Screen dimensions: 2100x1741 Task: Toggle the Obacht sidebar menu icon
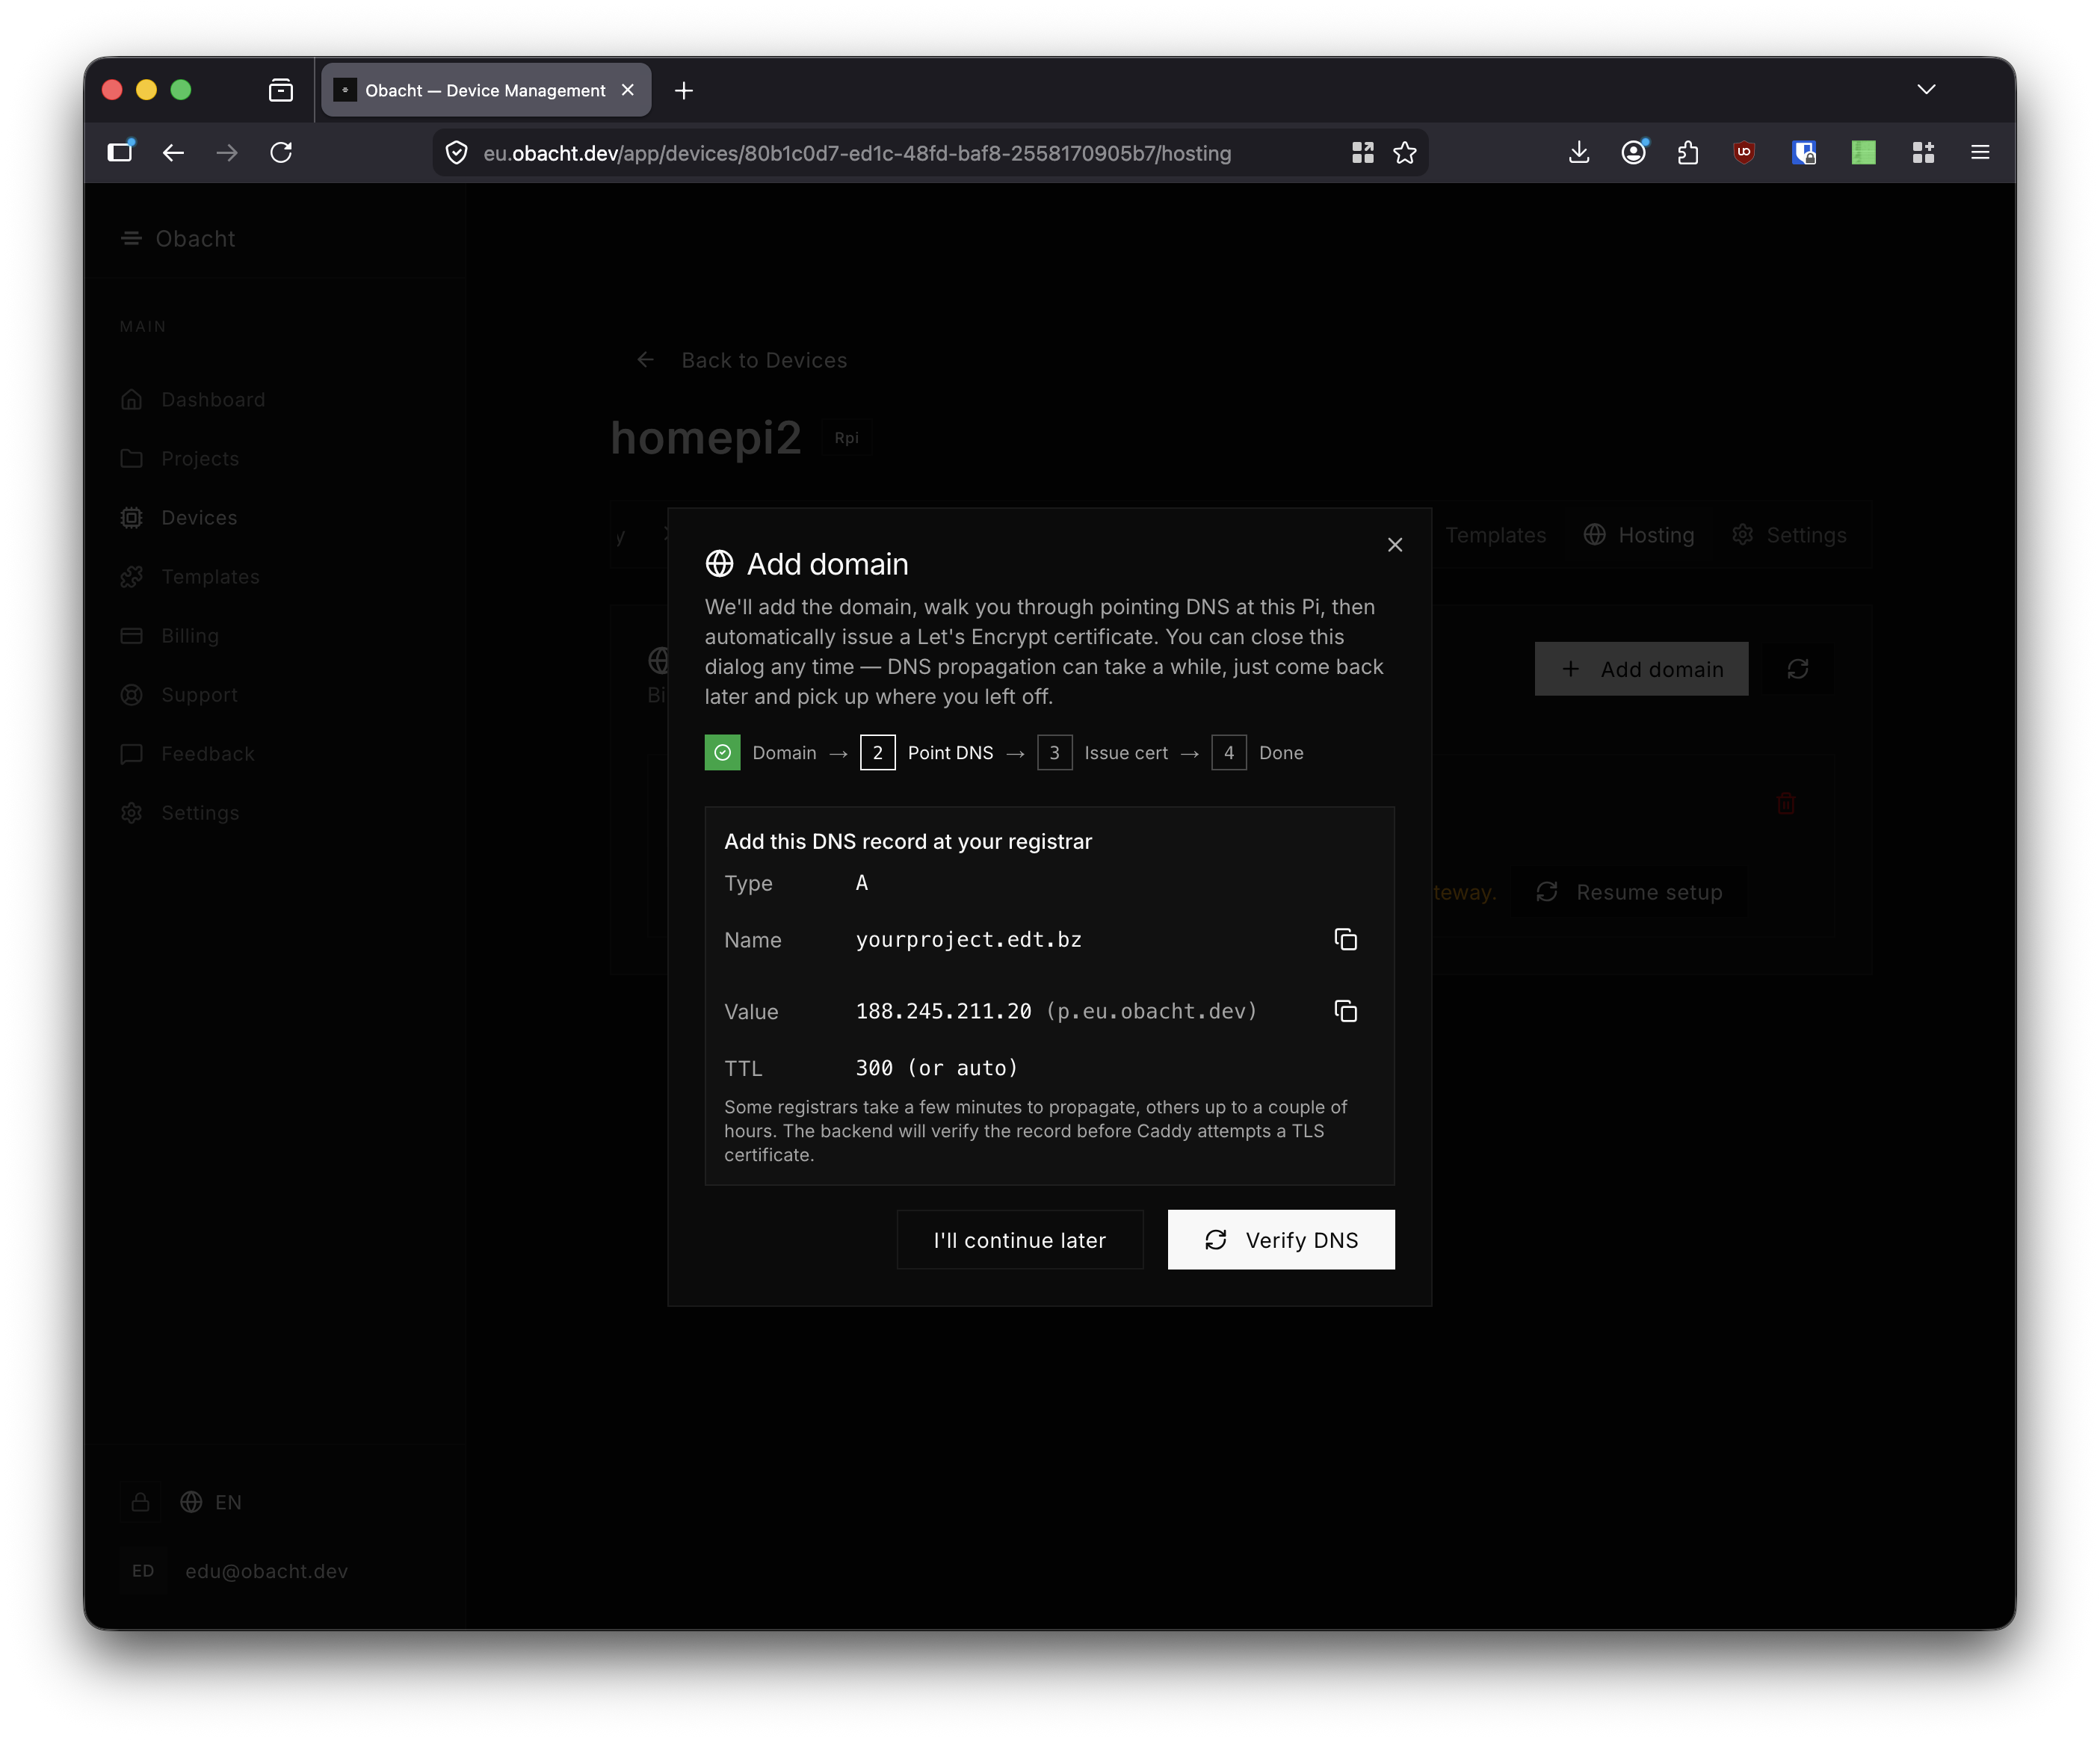coord(131,239)
